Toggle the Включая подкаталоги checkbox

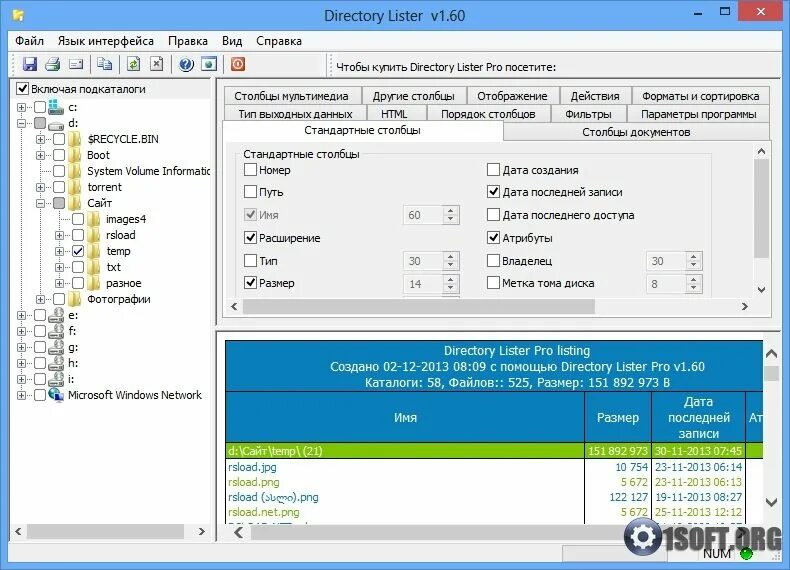coord(22,89)
